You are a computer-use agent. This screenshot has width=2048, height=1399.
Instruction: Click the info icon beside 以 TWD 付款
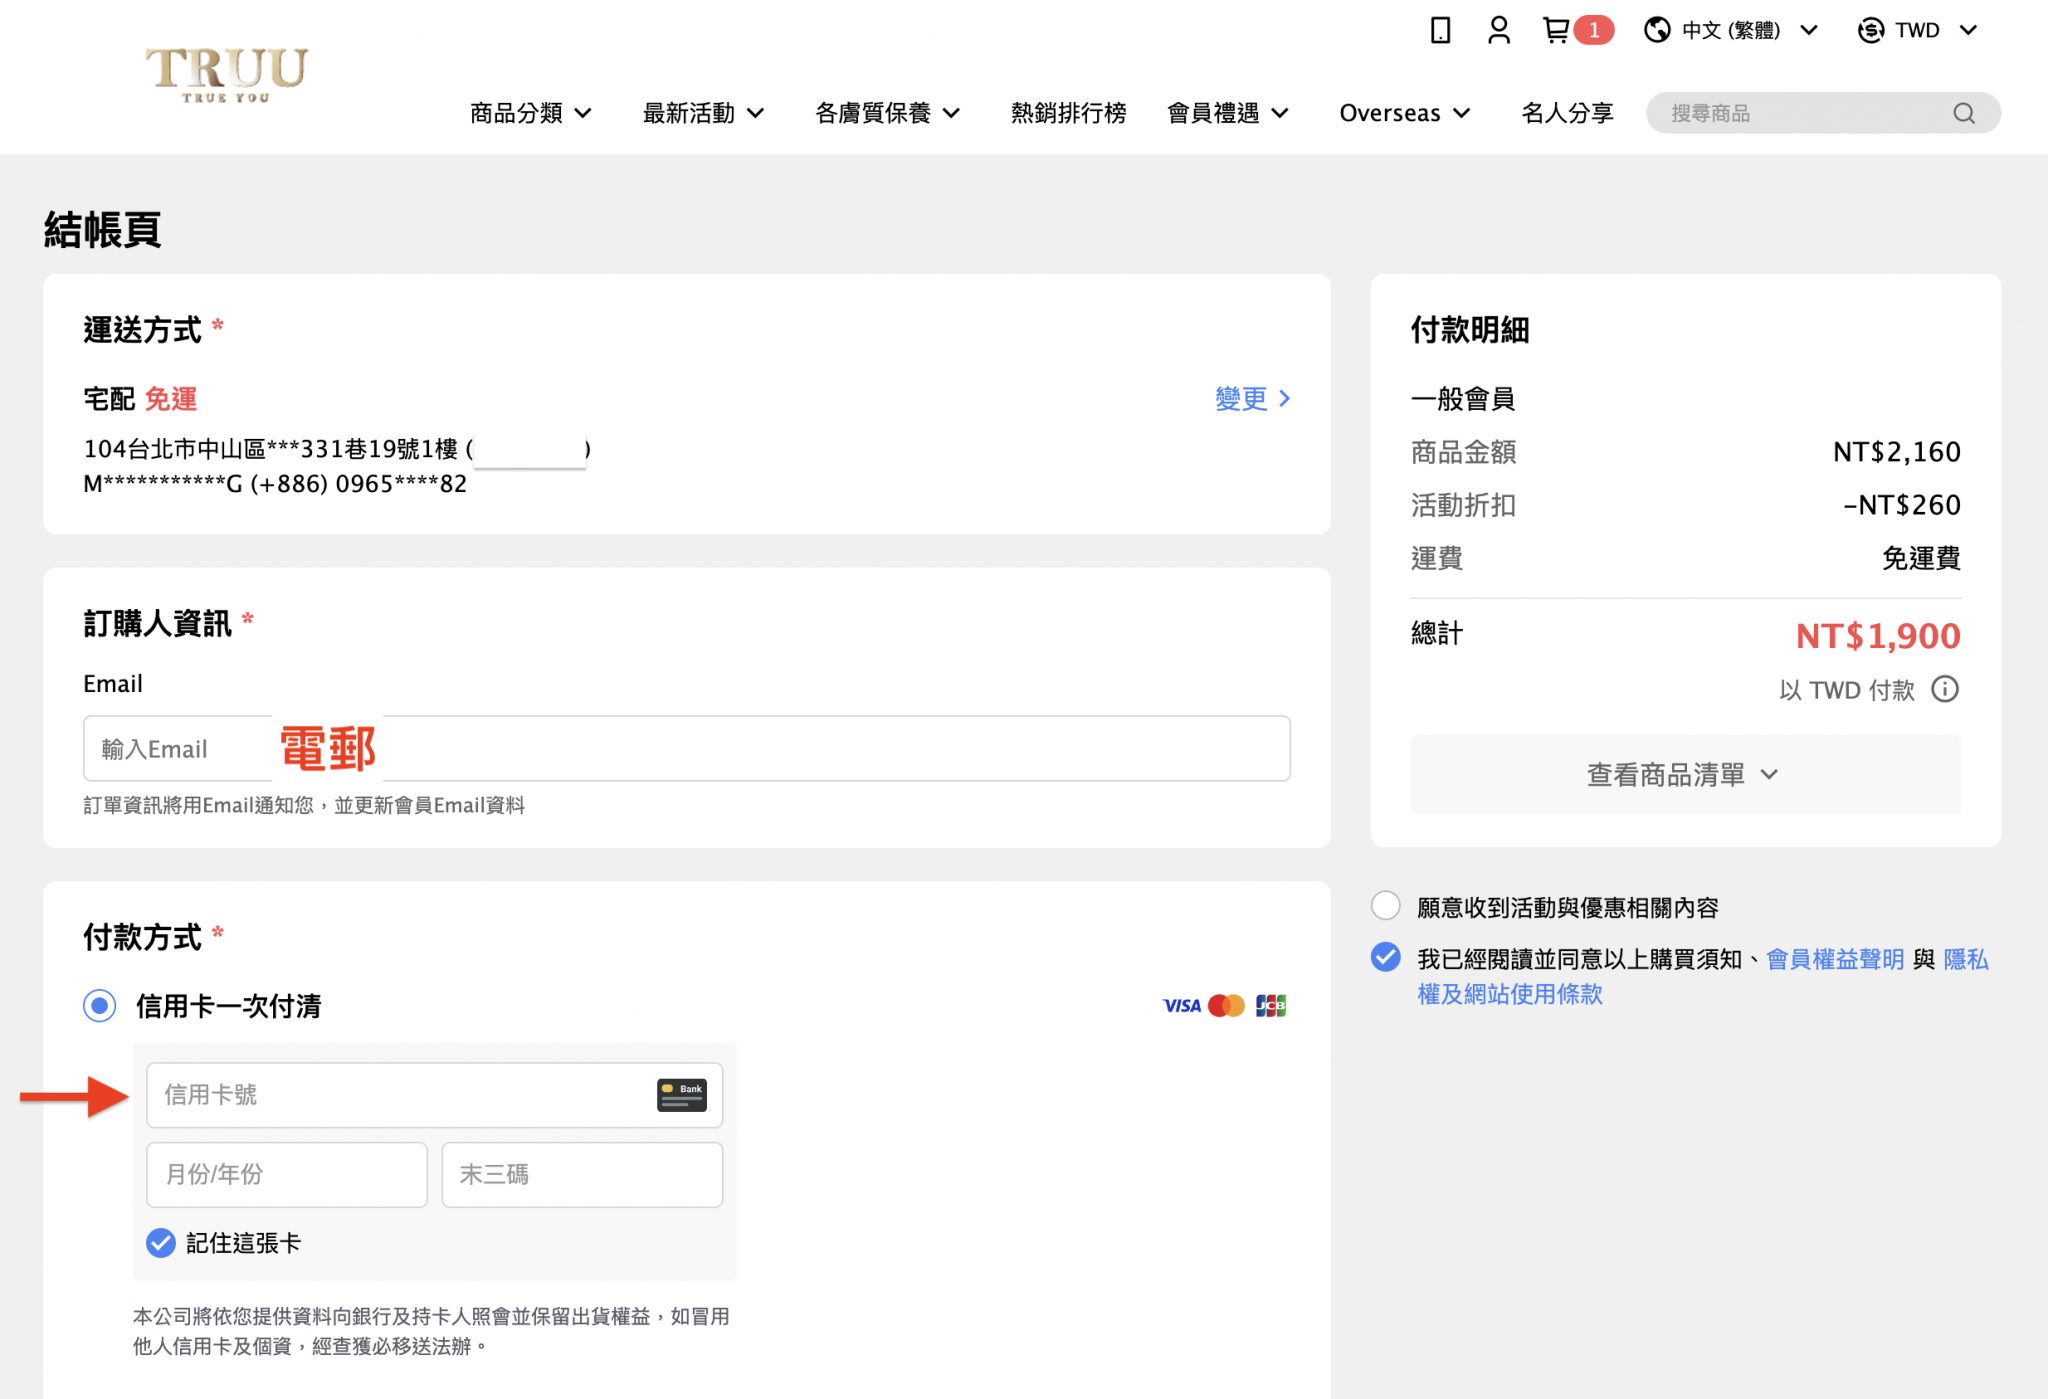click(x=1944, y=689)
